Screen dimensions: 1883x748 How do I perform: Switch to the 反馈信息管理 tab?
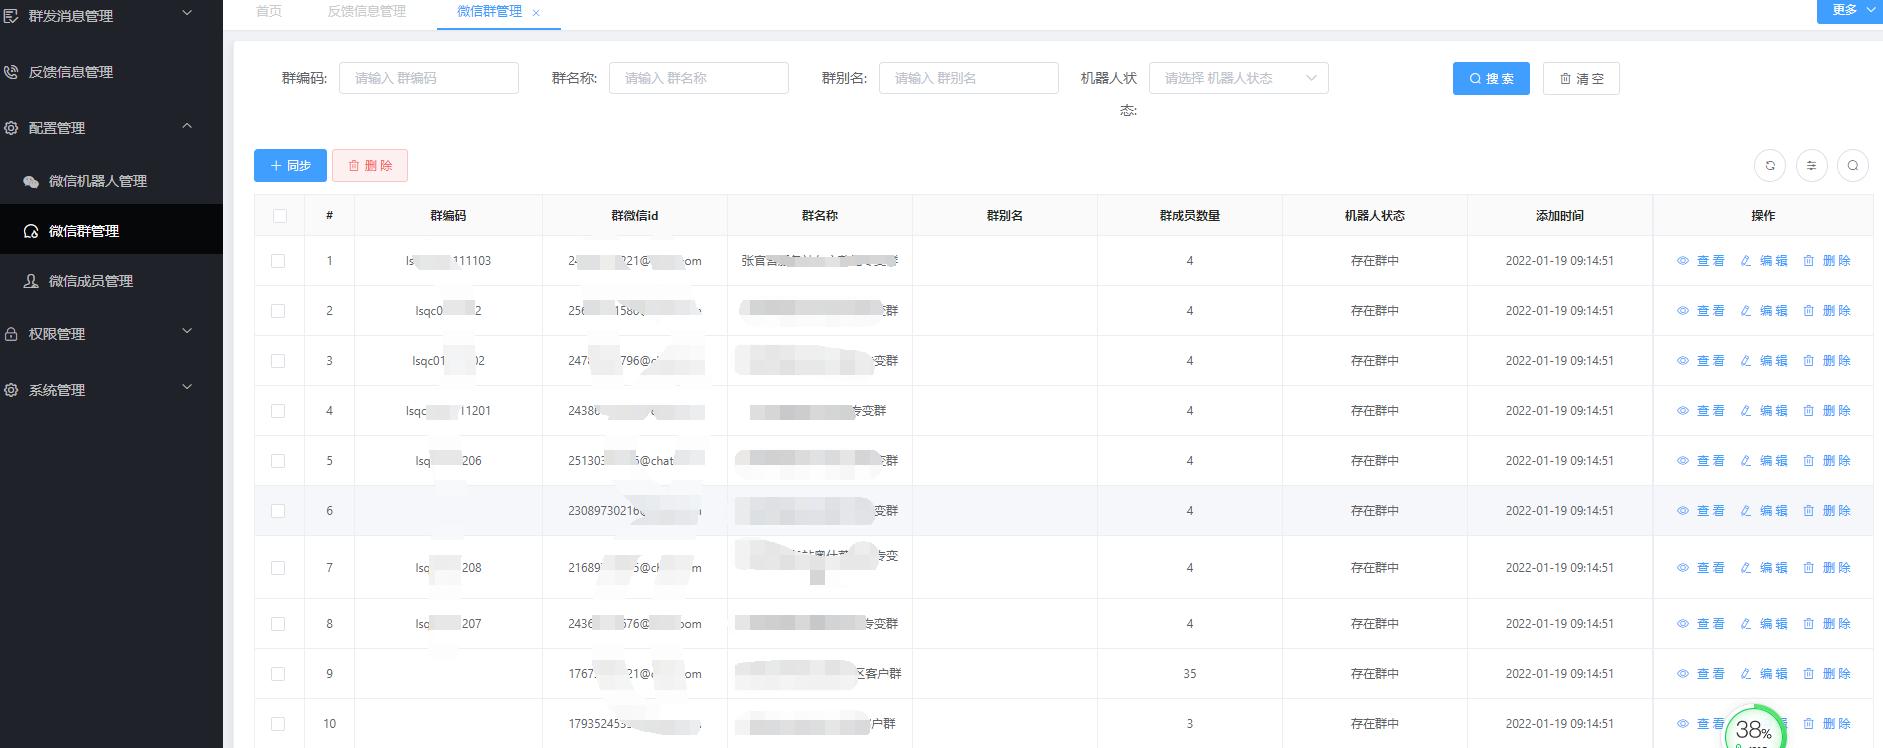tap(366, 11)
